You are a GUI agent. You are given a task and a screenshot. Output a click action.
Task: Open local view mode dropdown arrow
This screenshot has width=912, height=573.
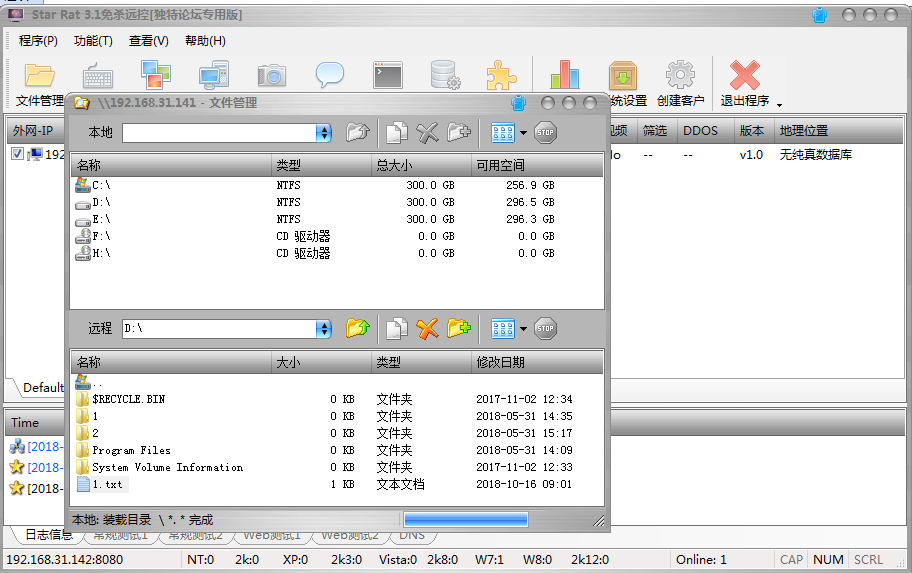point(523,133)
